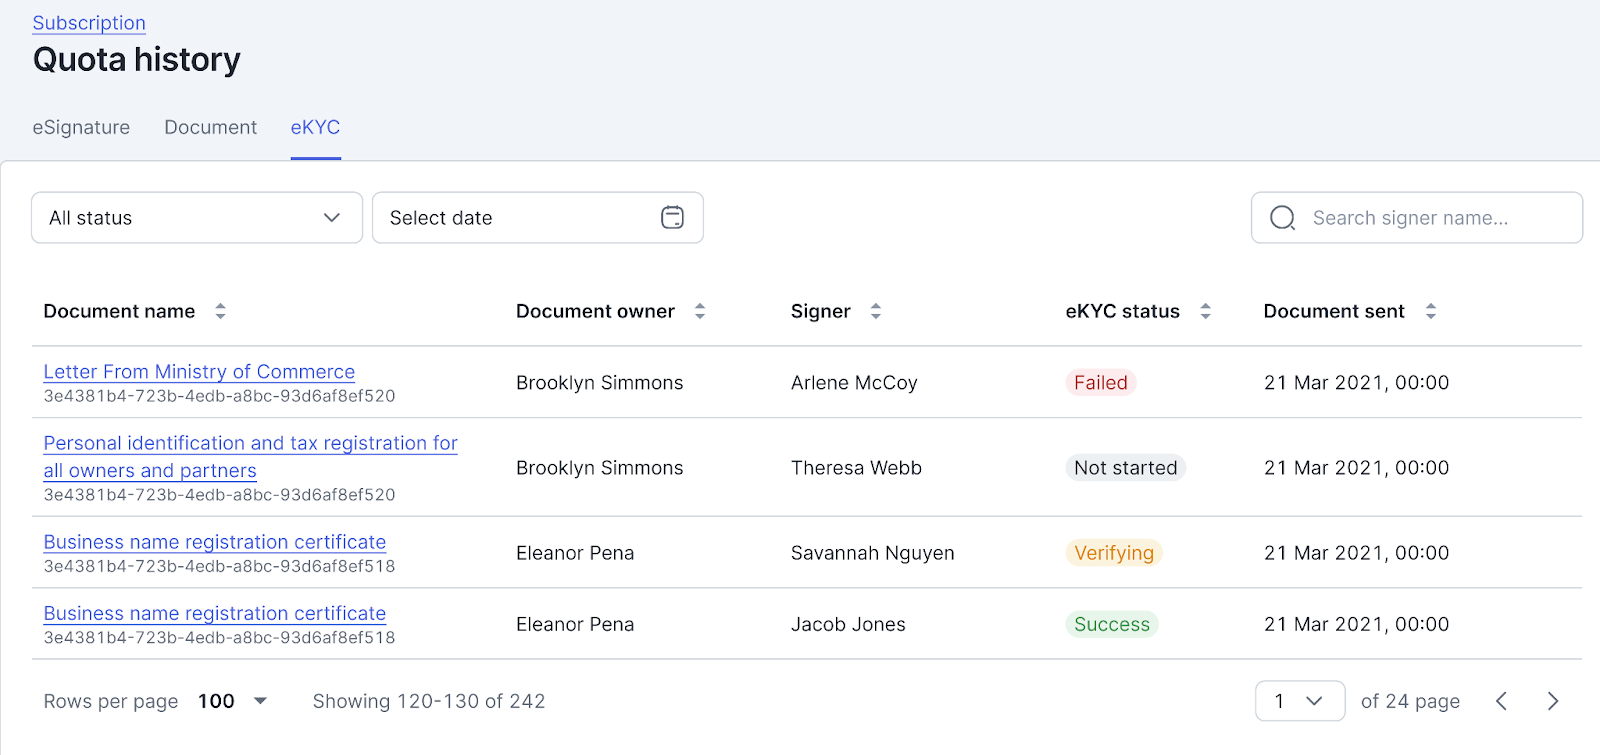Click the calendar icon in Select date
1600x755 pixels.
(x=672, y=218)
